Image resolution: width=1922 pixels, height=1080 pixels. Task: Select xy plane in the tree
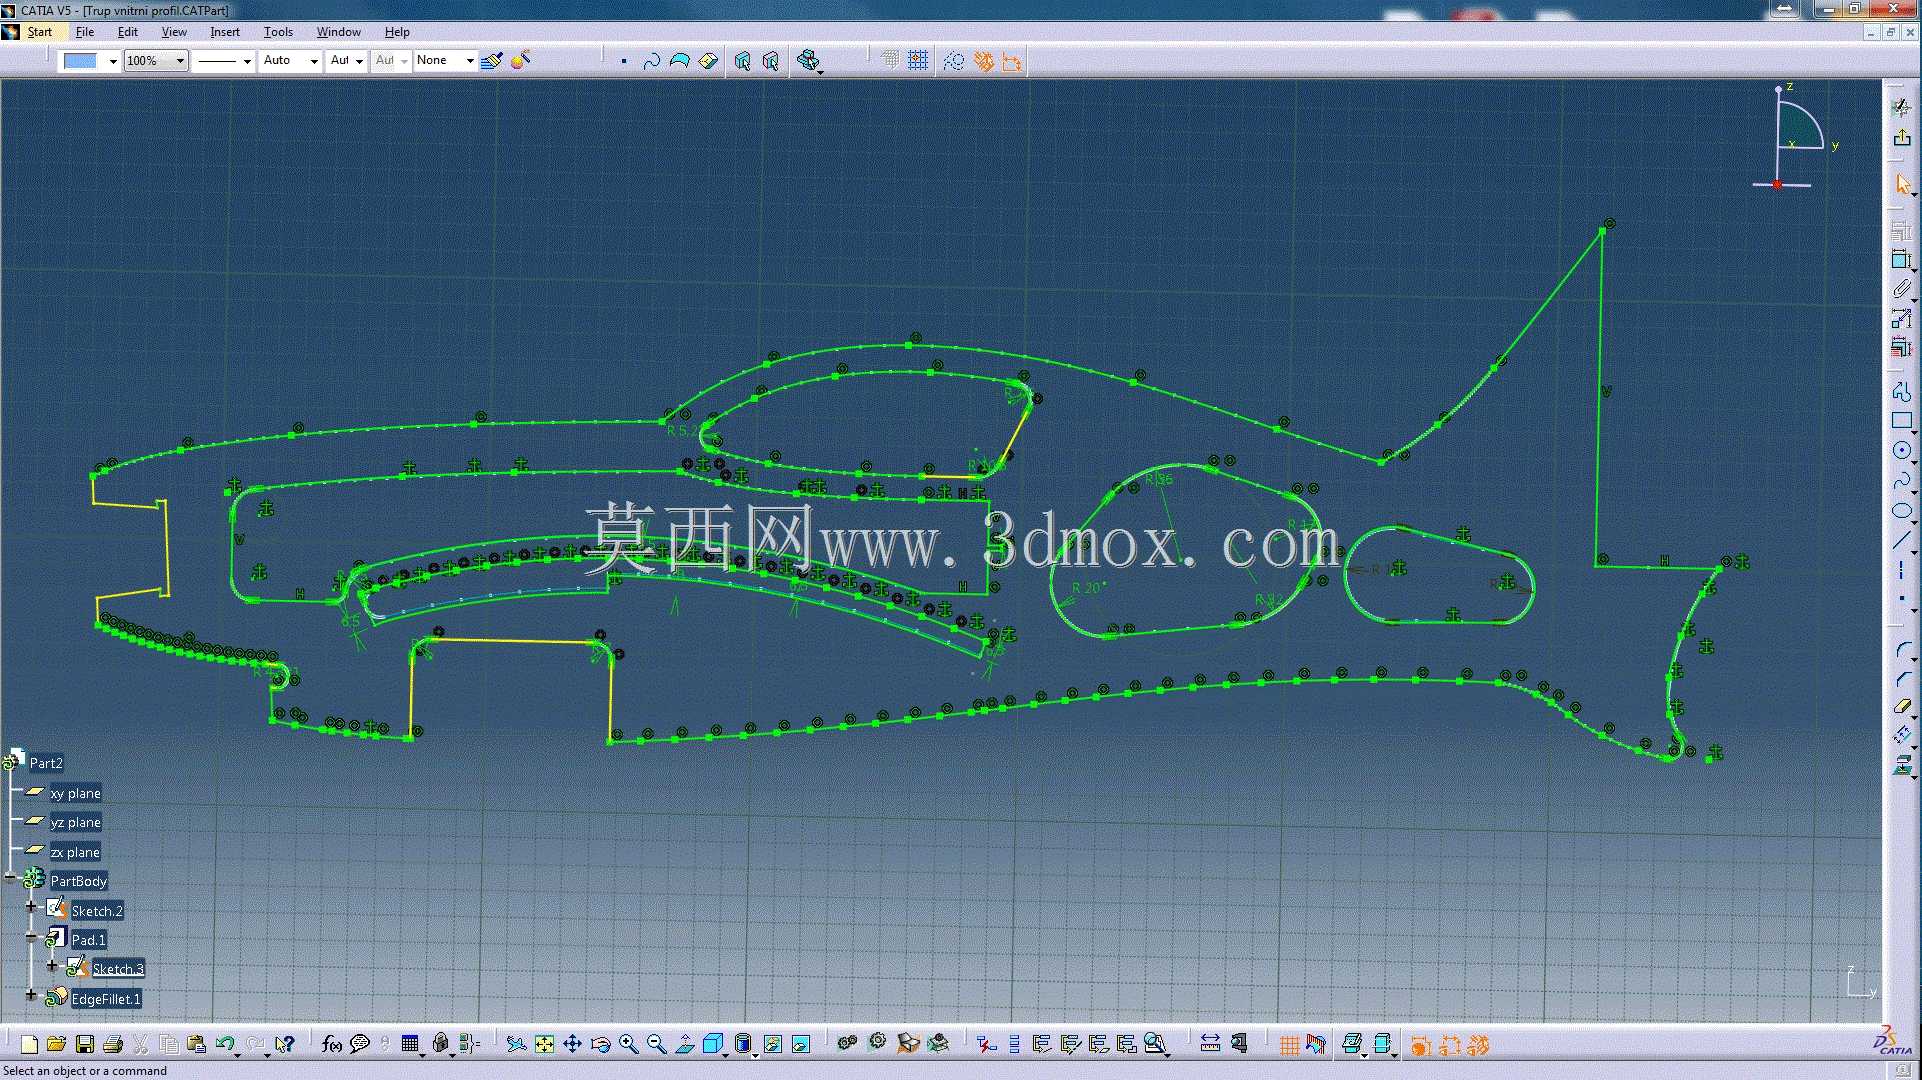(x=75, y=793)
